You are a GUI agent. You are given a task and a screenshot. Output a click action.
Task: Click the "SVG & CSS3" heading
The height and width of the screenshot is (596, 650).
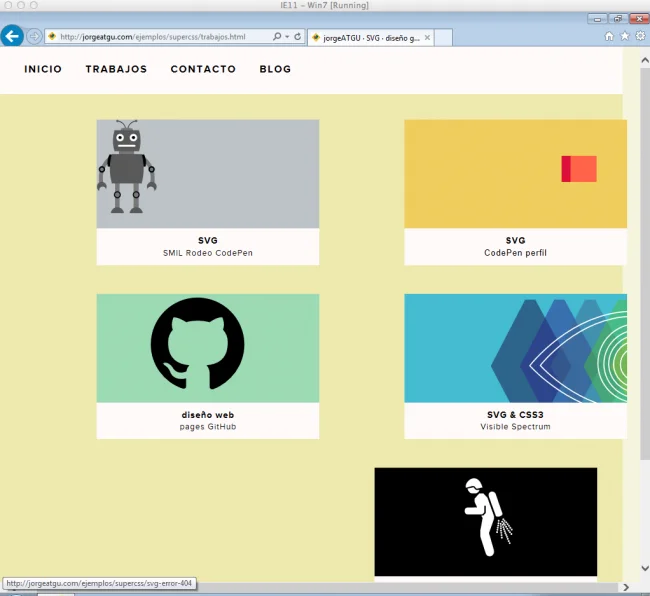coord(515,414)
